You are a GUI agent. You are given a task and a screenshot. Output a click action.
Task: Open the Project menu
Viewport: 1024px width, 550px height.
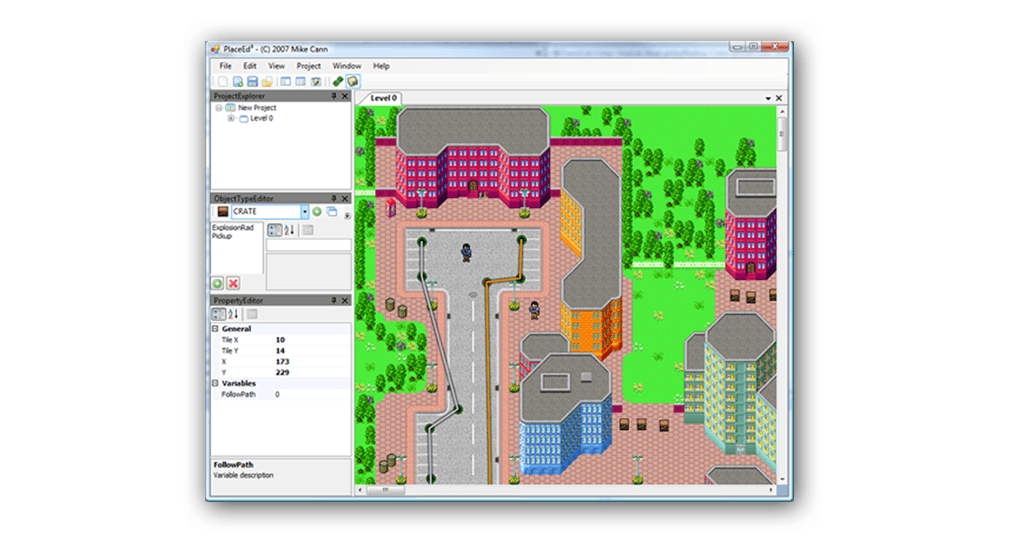308,66
